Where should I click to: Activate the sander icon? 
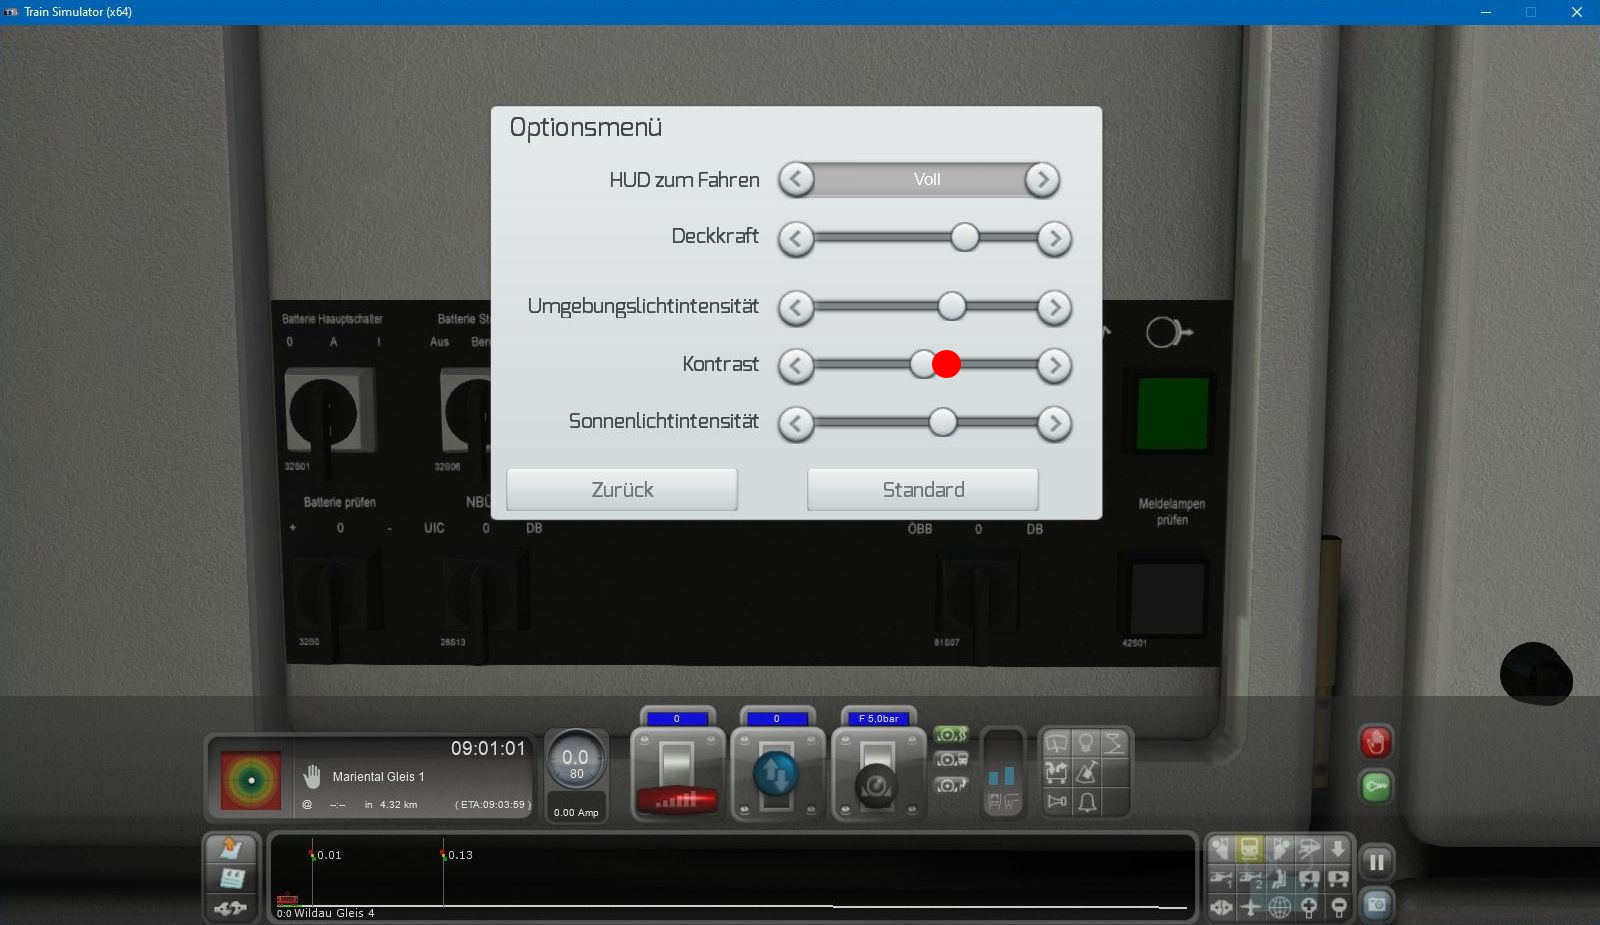click(1086, 772)
